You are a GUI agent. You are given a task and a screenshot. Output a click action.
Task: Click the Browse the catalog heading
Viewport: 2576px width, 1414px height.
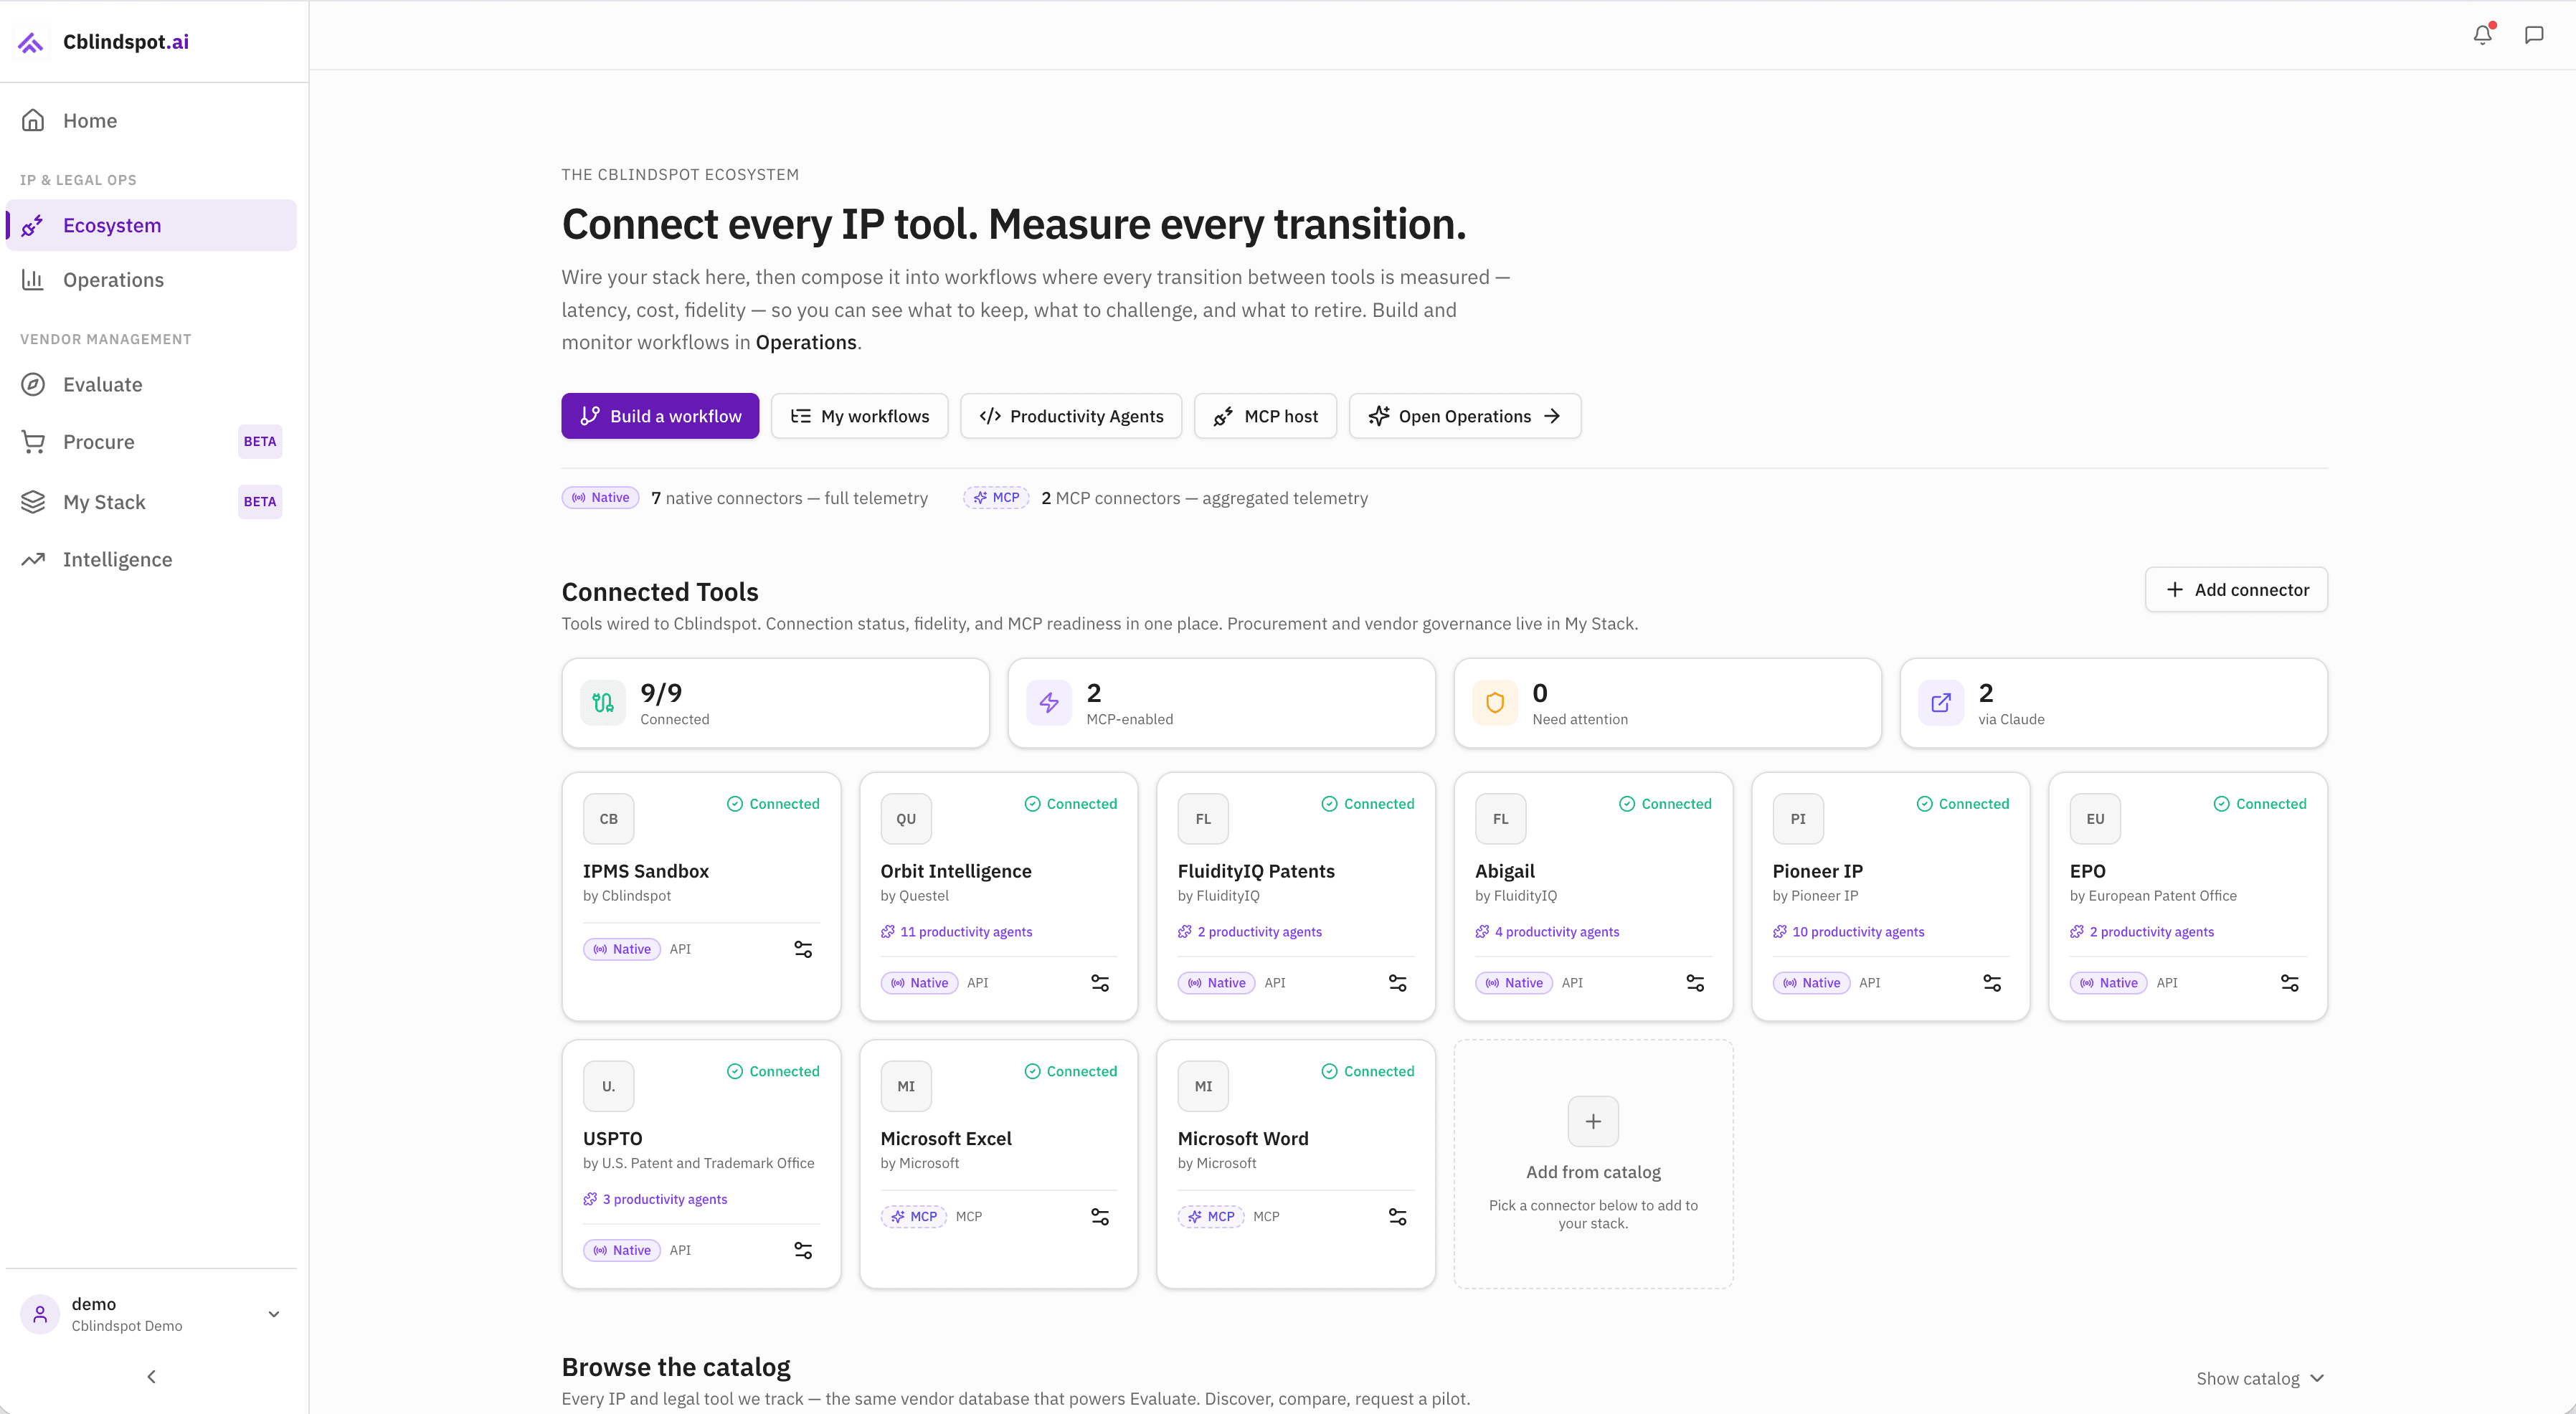pos(676,1367)
